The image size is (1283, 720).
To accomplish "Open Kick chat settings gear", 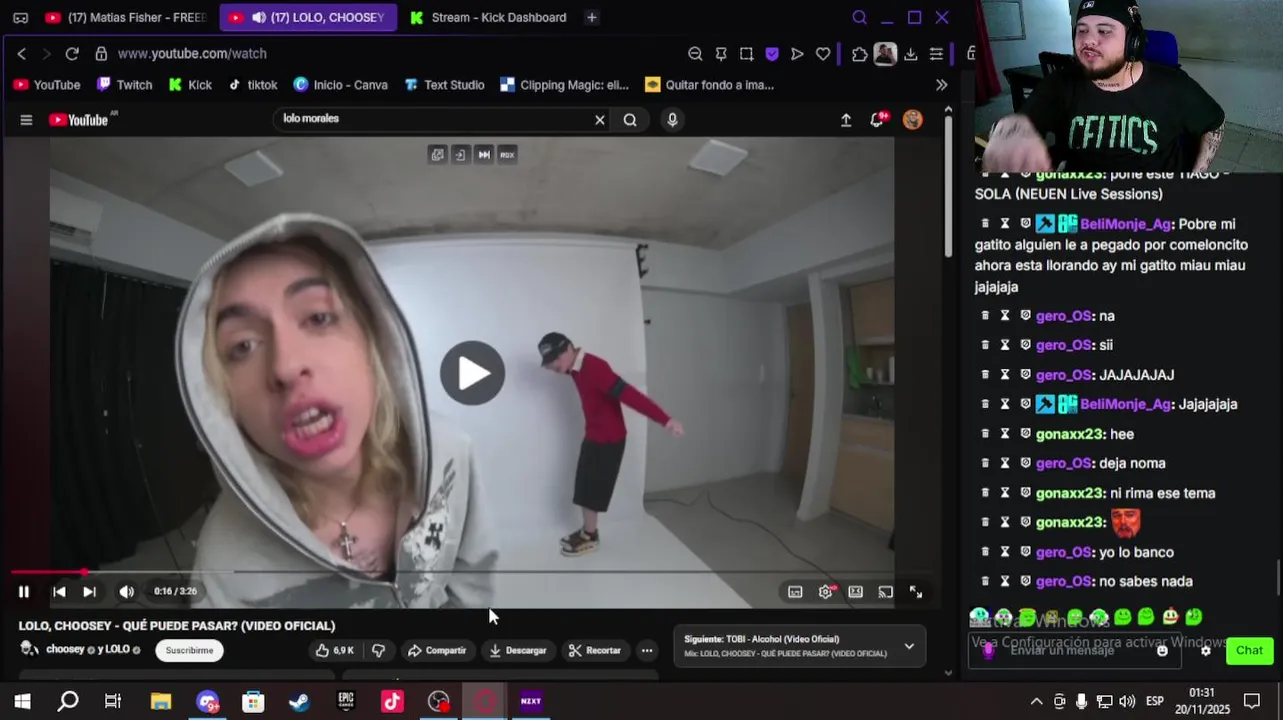I will (x=1205, y=650).
